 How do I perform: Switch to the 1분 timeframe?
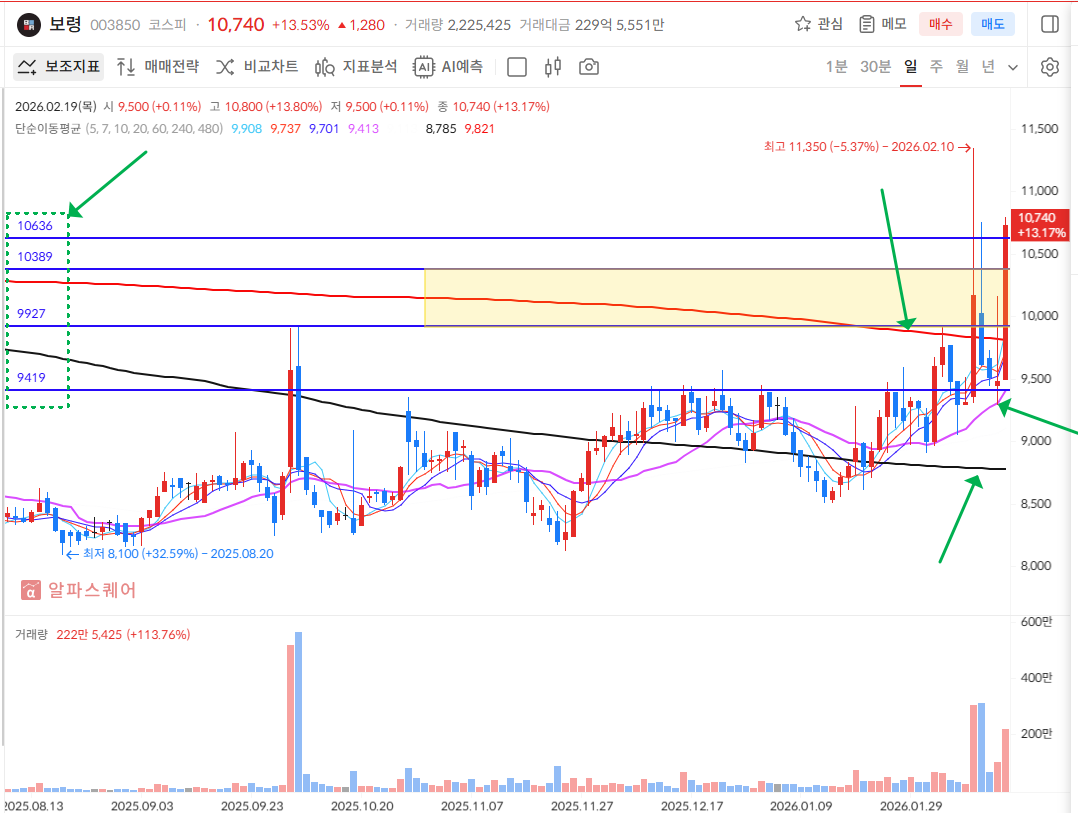(x=836, y=67)
